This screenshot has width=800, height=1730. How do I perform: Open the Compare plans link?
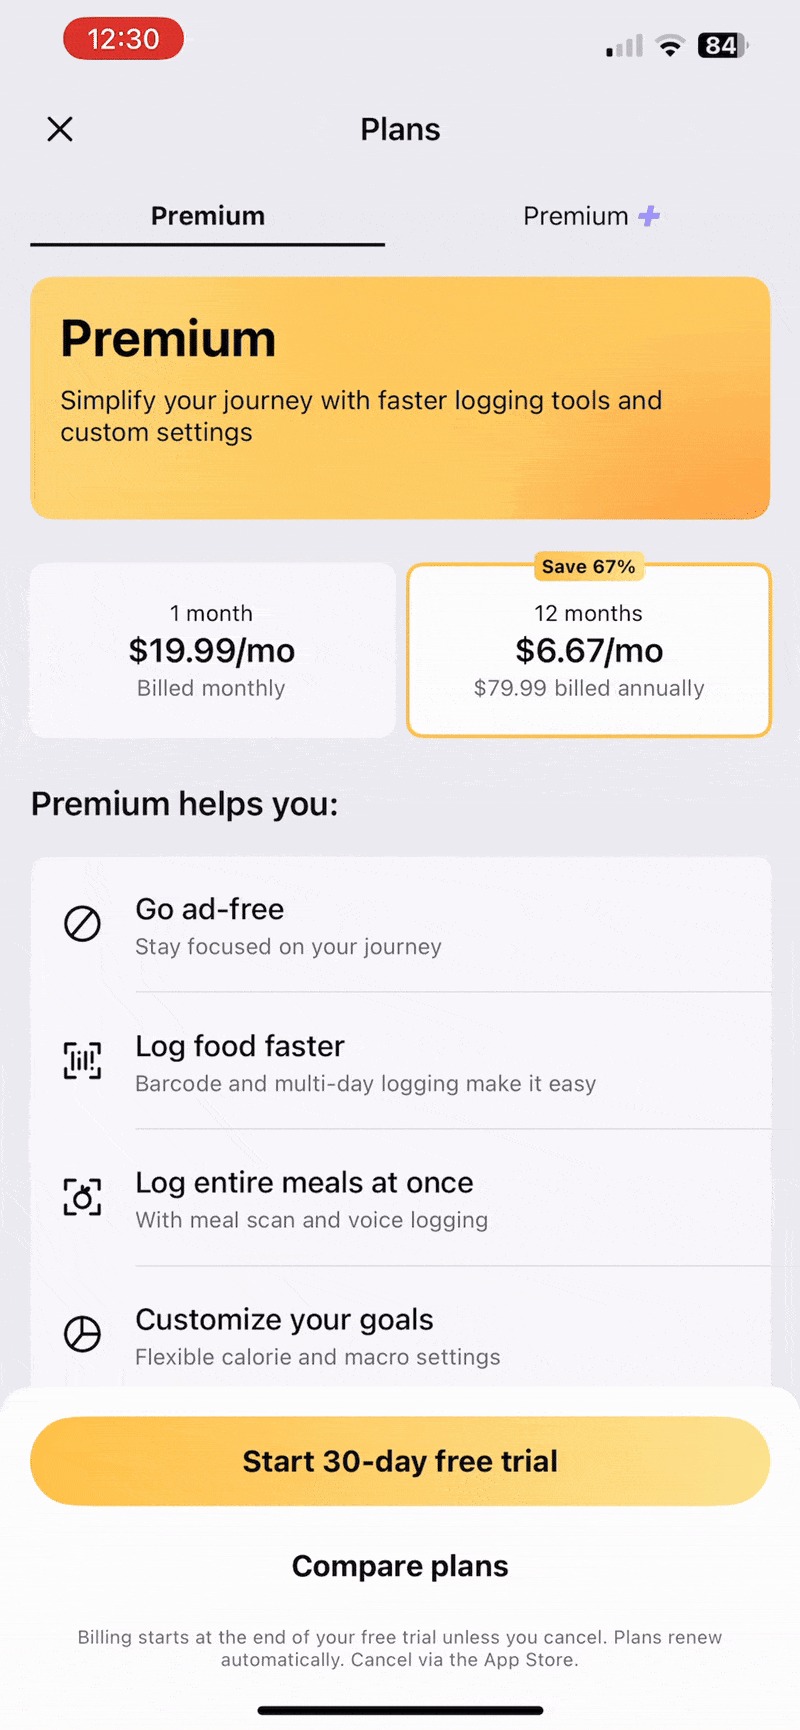point(400,1566)
